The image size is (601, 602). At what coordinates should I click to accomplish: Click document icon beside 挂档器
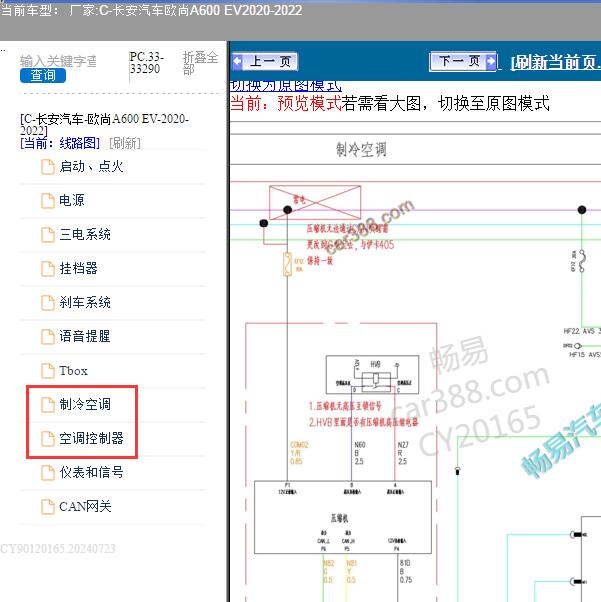pyautogui.click(x=48, y=269)
